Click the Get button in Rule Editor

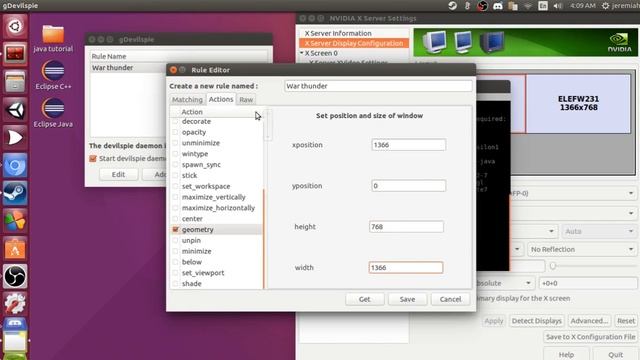click(364, 299)
